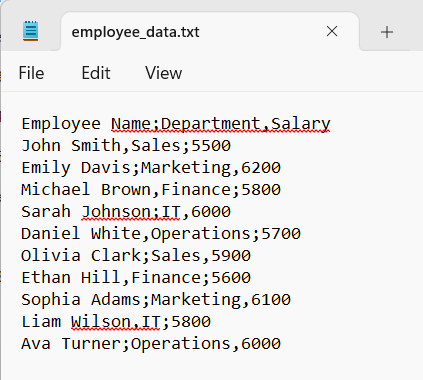Click the Notepad app icon
Image resolution: width=423 pixels, height=380 pixels.
[30, 31]
